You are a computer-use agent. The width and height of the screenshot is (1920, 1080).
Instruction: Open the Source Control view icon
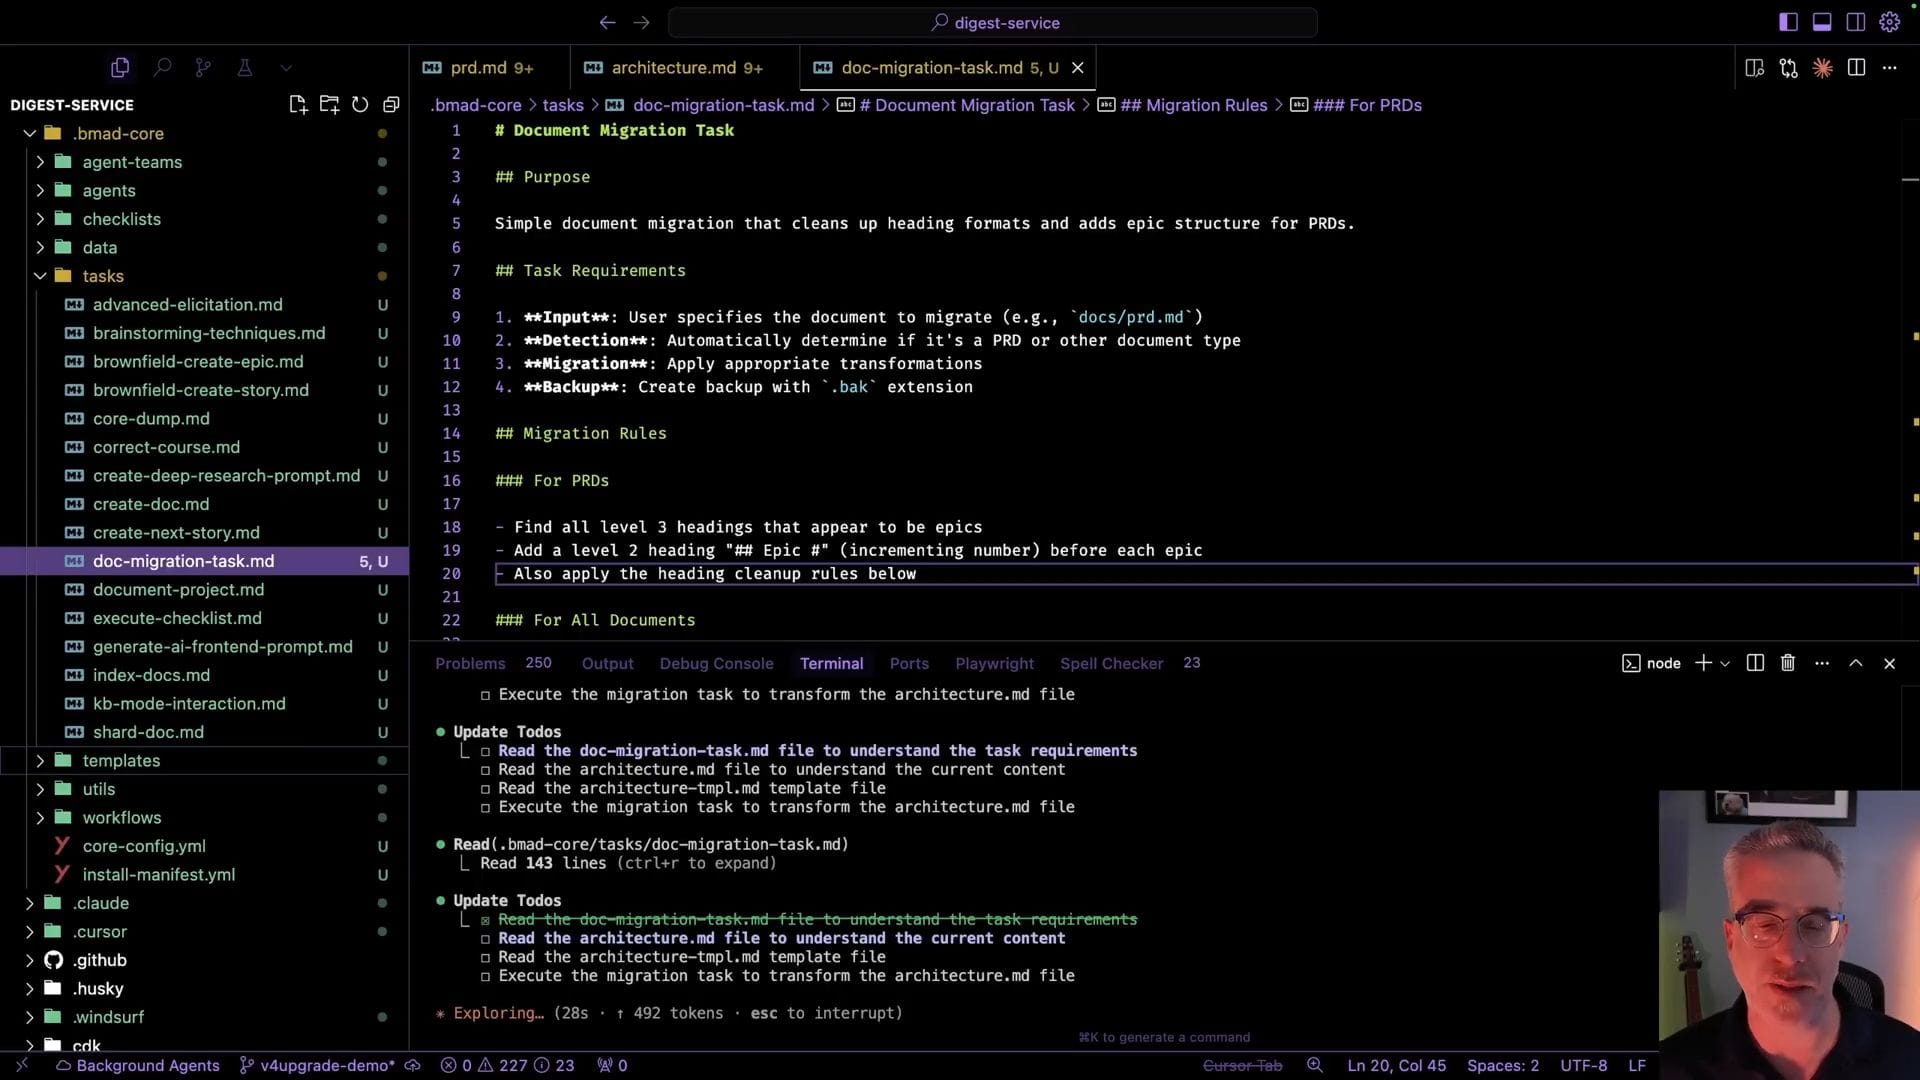point(203,67)
